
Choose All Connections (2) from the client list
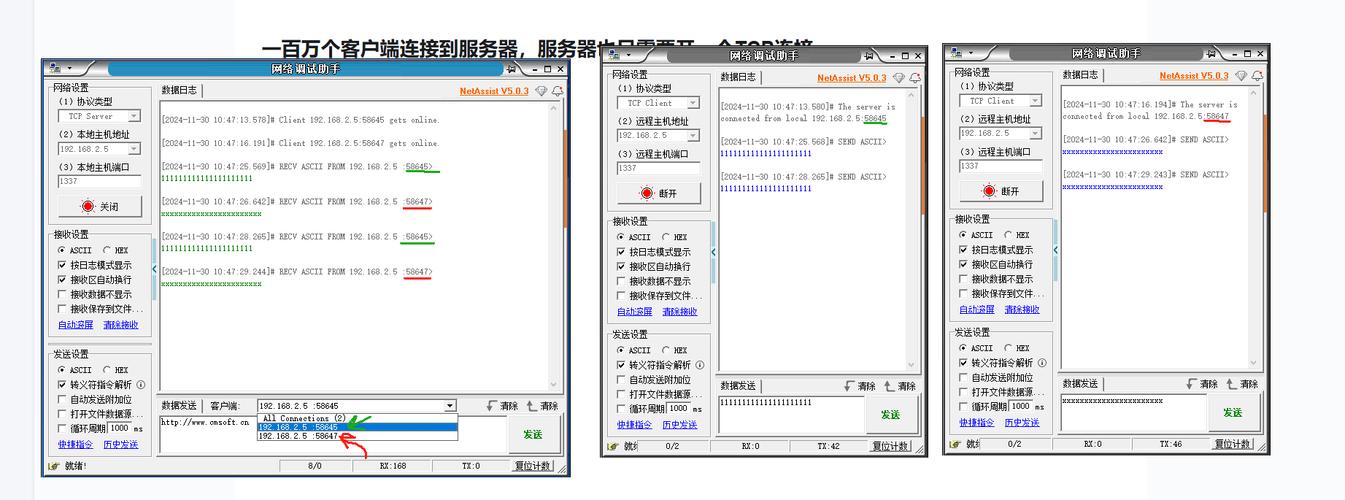[357, 418]
